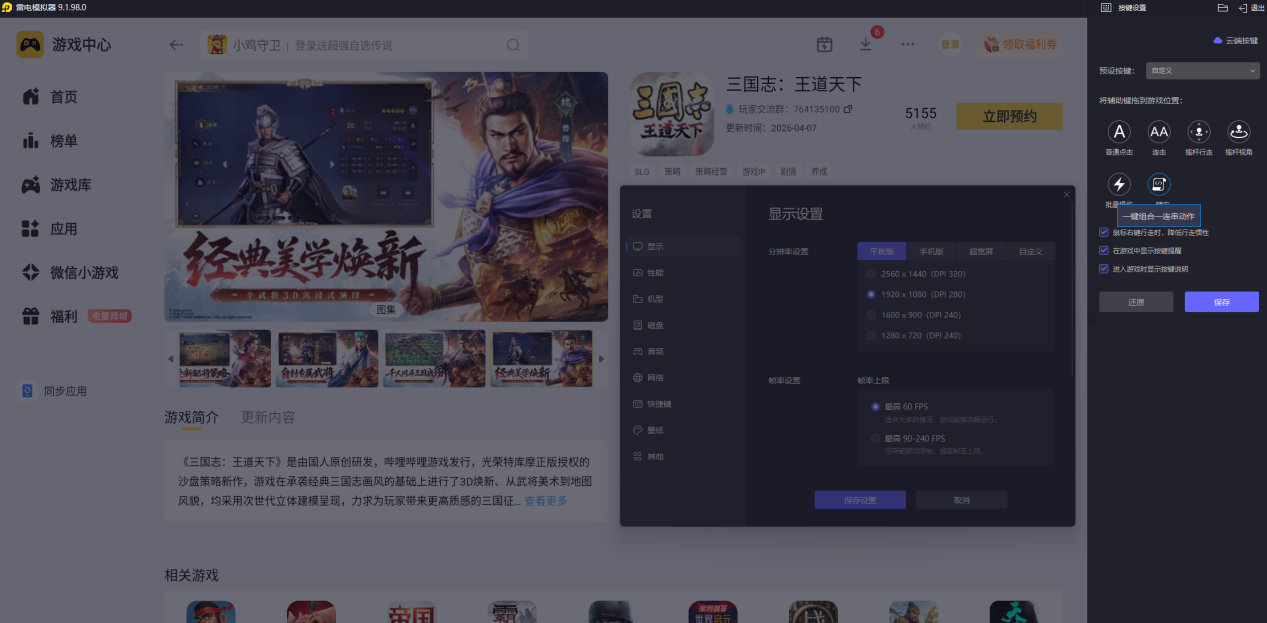Viewport: 1267px width, 623px height.
Task: Switch to the 超宽屏 ultrawide resolution tab
Action: point(980,251)
